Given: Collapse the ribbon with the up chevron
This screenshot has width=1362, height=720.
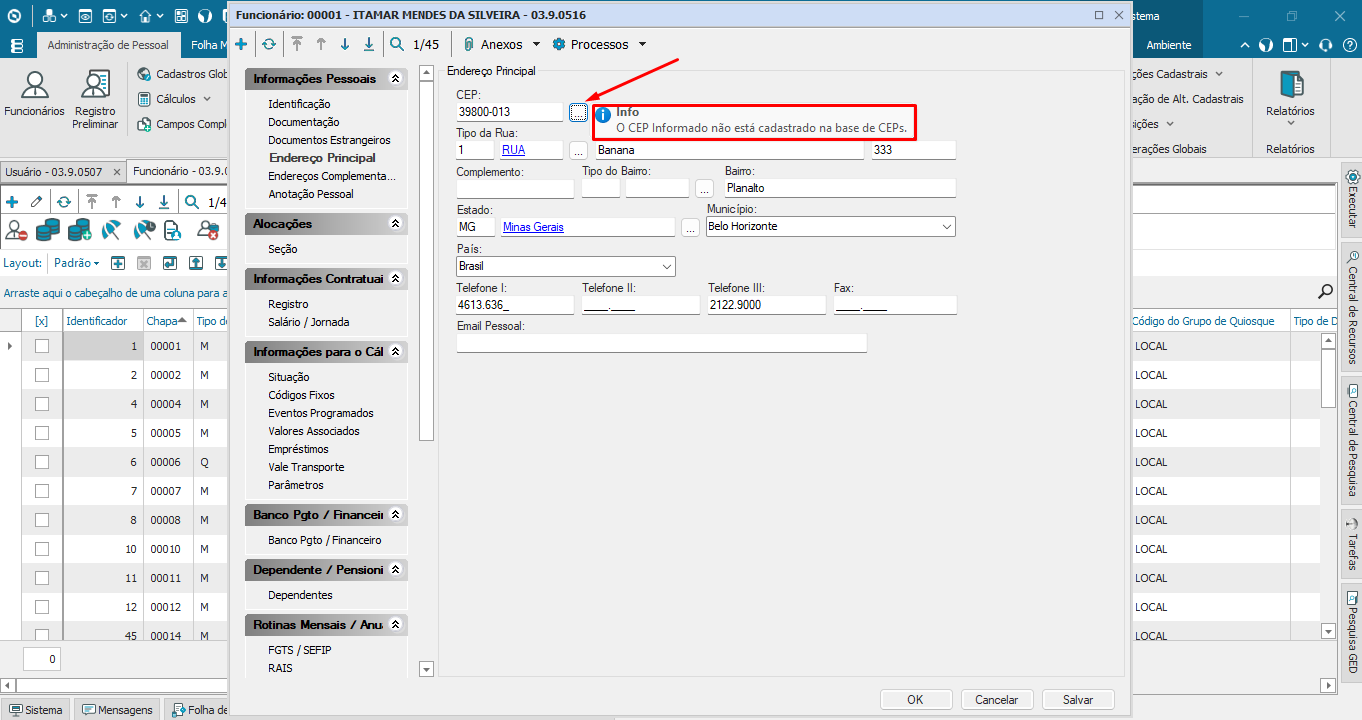Looking at the screenshot, I should [x=1245, y=45].
